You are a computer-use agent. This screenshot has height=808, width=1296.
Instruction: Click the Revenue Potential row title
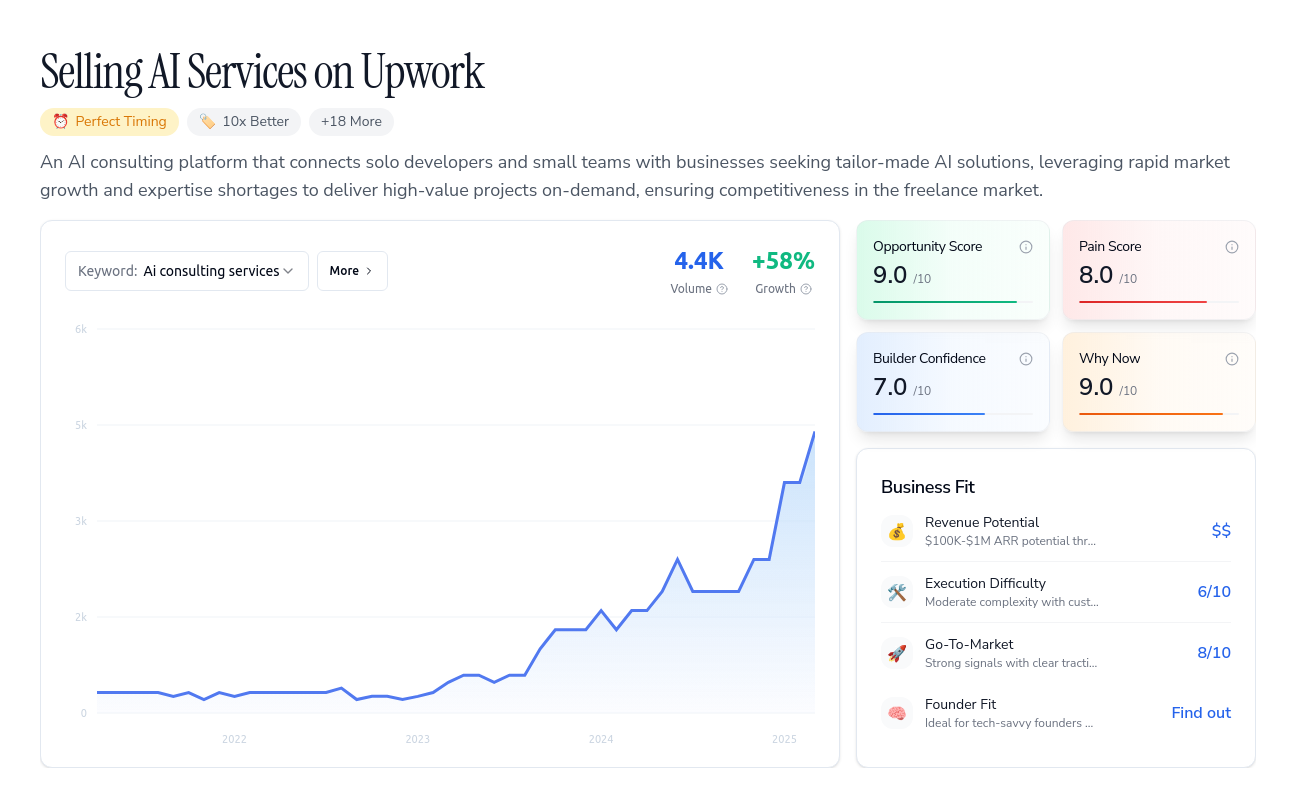982,522
